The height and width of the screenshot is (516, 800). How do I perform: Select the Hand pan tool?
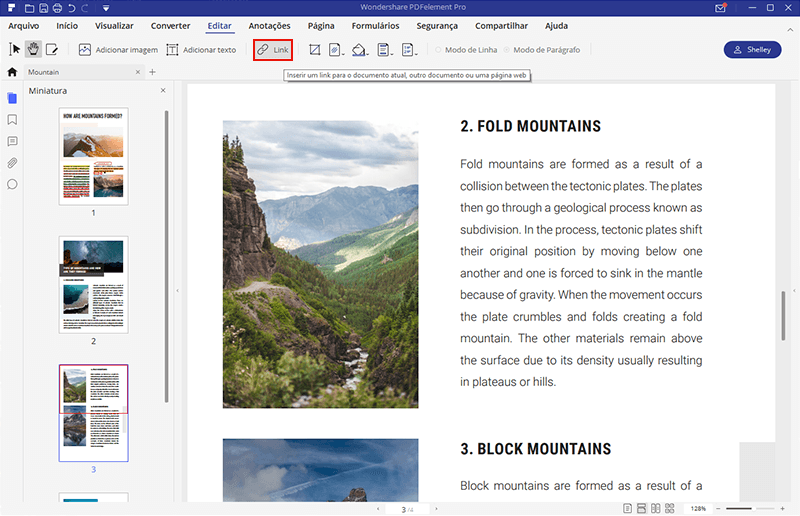[33, 49]
